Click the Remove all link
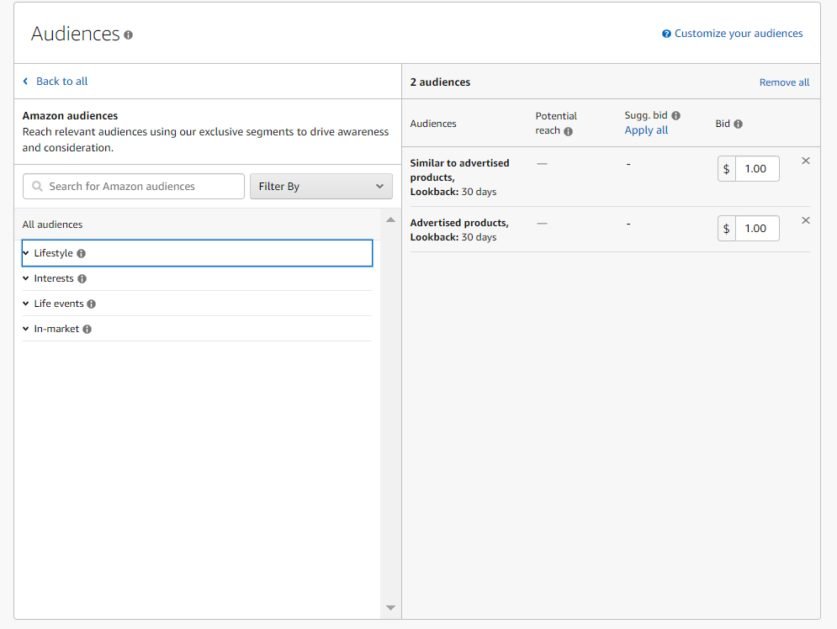The width and height of the screenshot is (837, 629). pyautogui.click(x=784, y=82)
